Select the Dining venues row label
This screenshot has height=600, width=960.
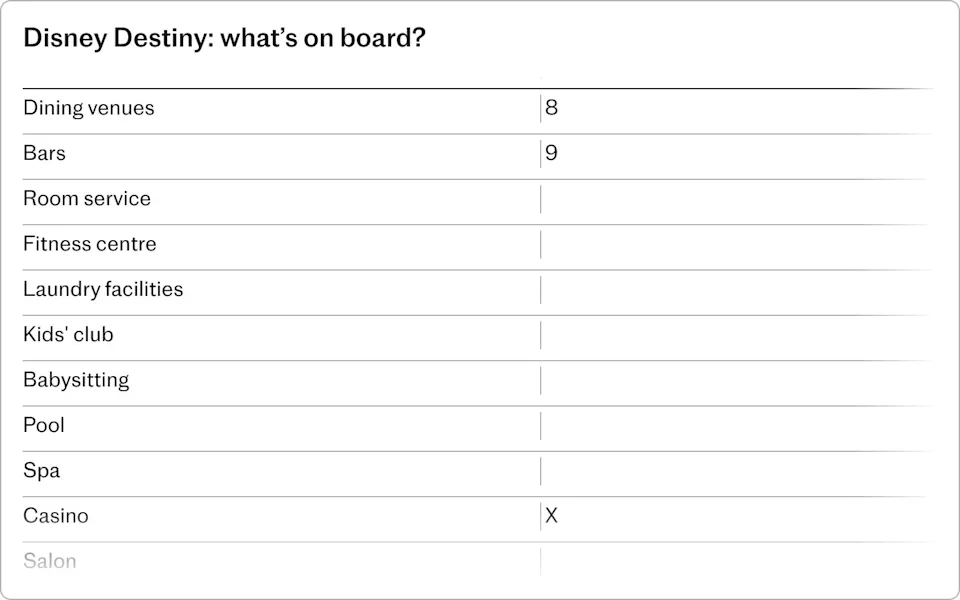[89, 108]
